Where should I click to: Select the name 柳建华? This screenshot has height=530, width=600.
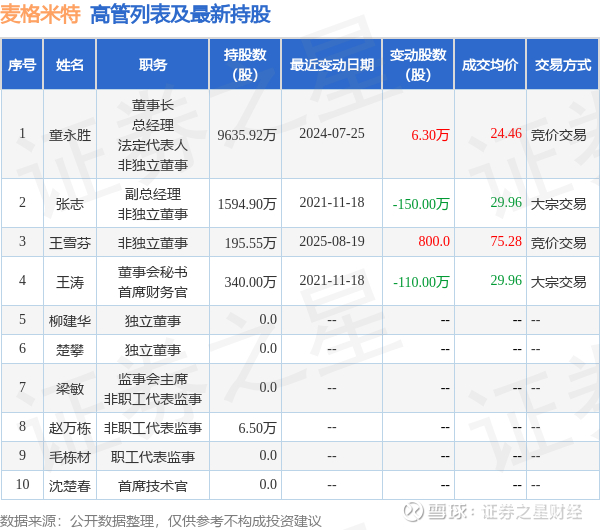coord(70,321)
